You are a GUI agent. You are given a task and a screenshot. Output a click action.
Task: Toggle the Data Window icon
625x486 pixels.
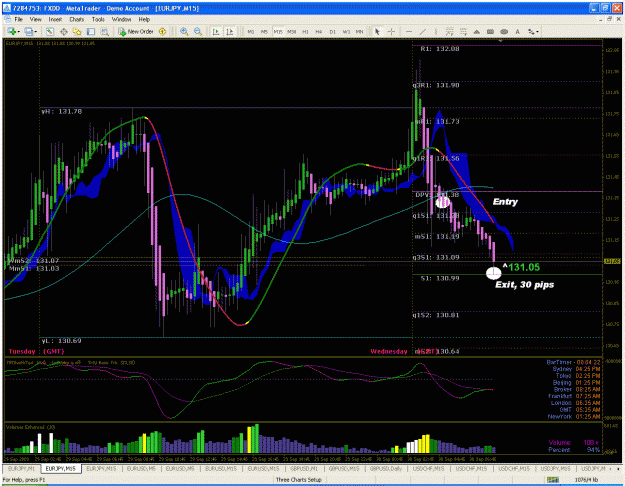click(x=63, y=31)
